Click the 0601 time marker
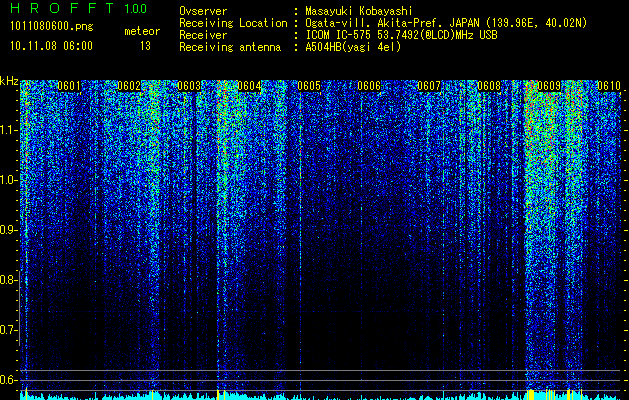This screenshot has height=400, width=629. click(x=69, y=86)
